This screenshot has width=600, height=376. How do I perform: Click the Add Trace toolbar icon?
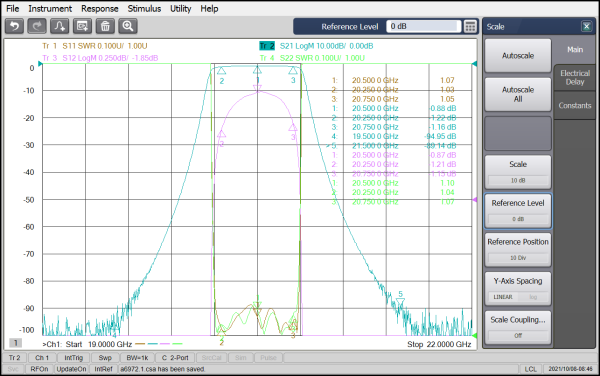pyautogui.click(x=60, y=26)
